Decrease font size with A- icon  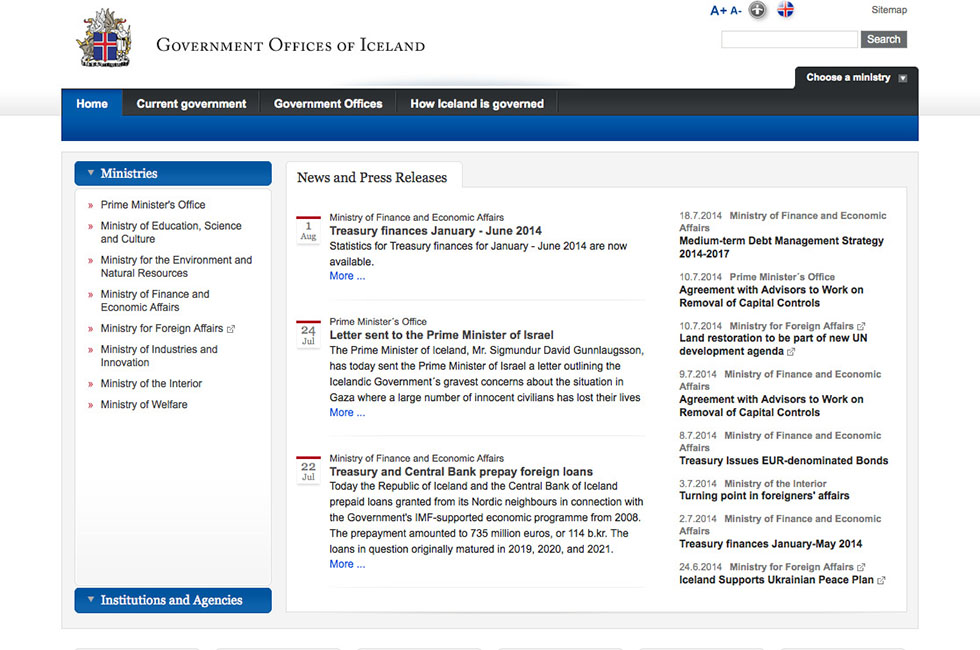[736, 11]
